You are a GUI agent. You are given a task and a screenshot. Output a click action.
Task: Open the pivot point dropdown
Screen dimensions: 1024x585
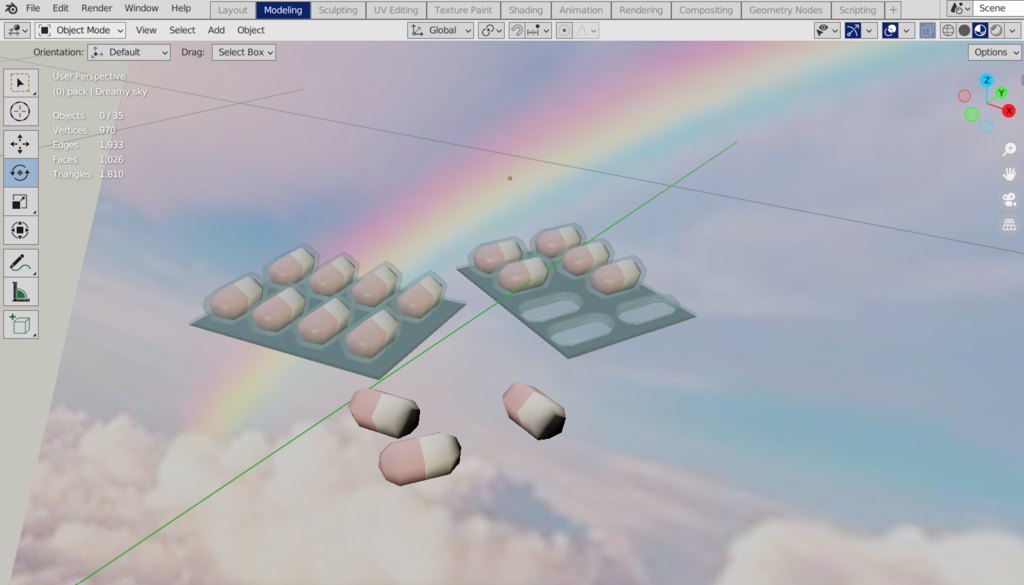click(x=491, y=30)
